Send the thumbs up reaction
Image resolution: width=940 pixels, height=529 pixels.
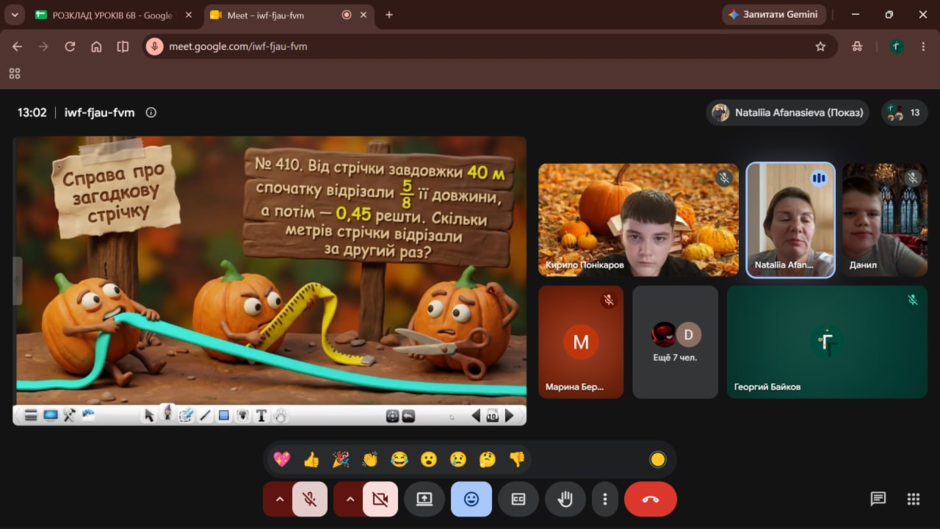coord(311,459)
